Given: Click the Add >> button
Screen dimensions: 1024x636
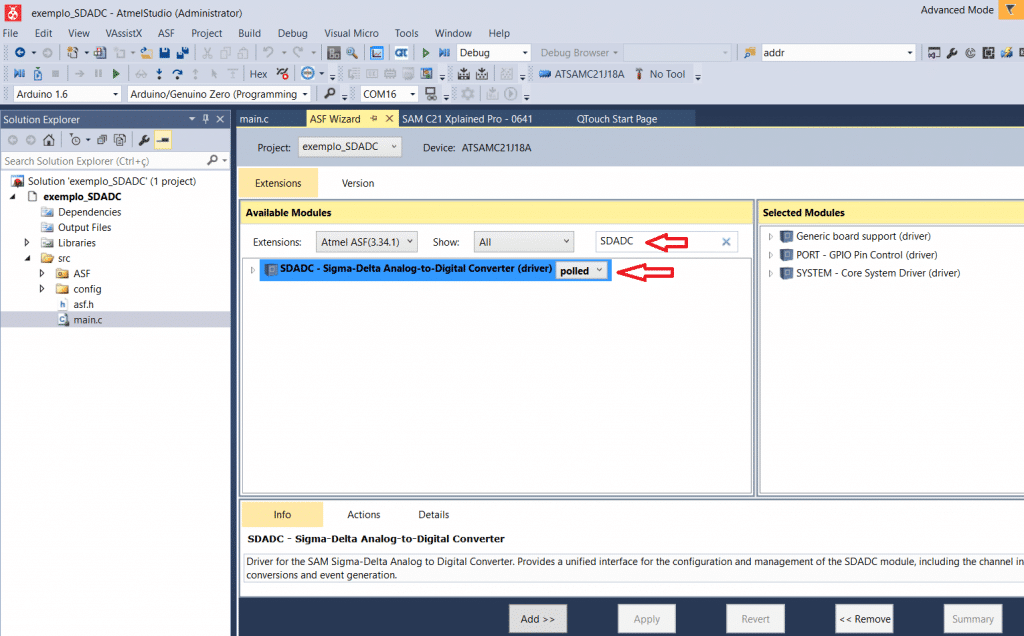Looking at the screenshot, I should [537, 619].
